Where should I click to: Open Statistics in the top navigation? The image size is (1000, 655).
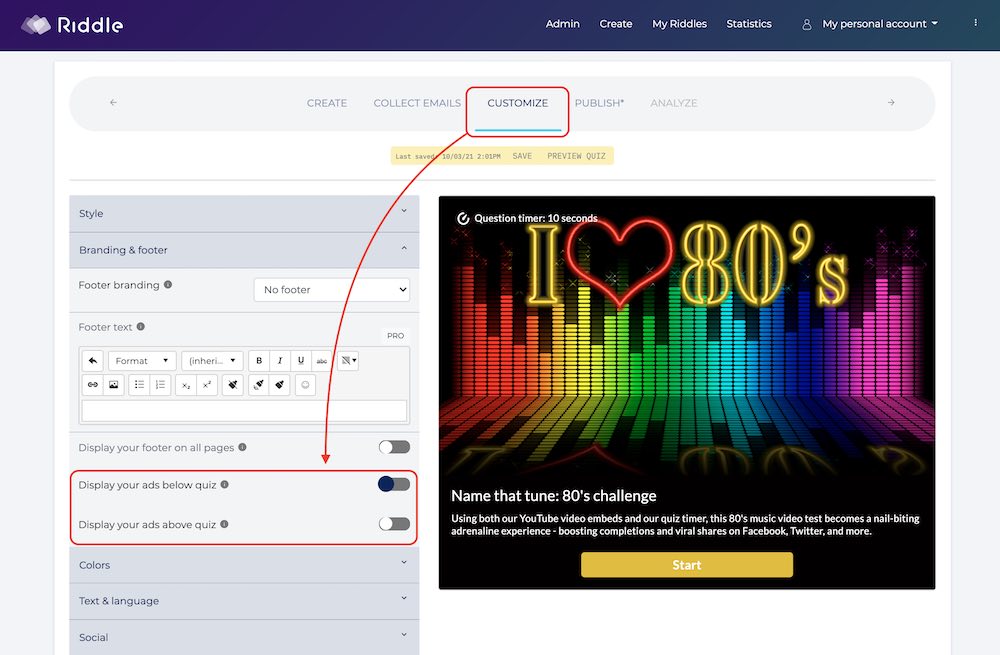[749, 24]
